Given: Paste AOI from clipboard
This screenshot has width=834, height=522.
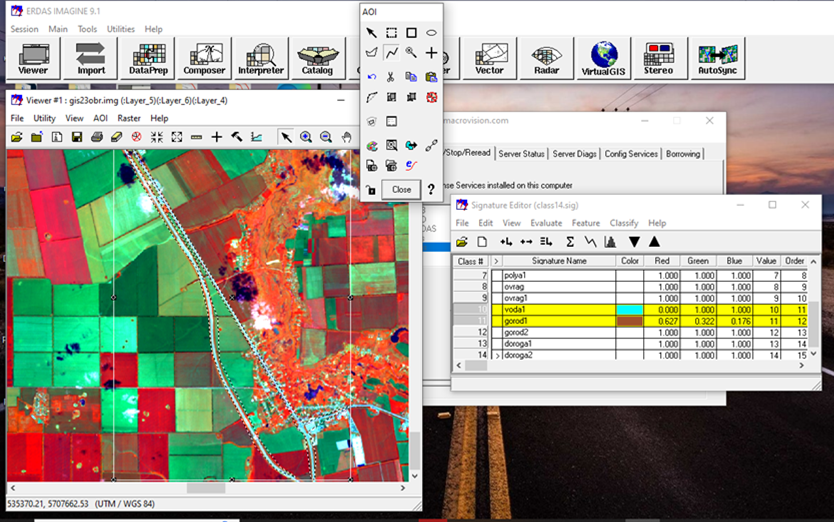Looking at the screenshot, I should point(431,77).
